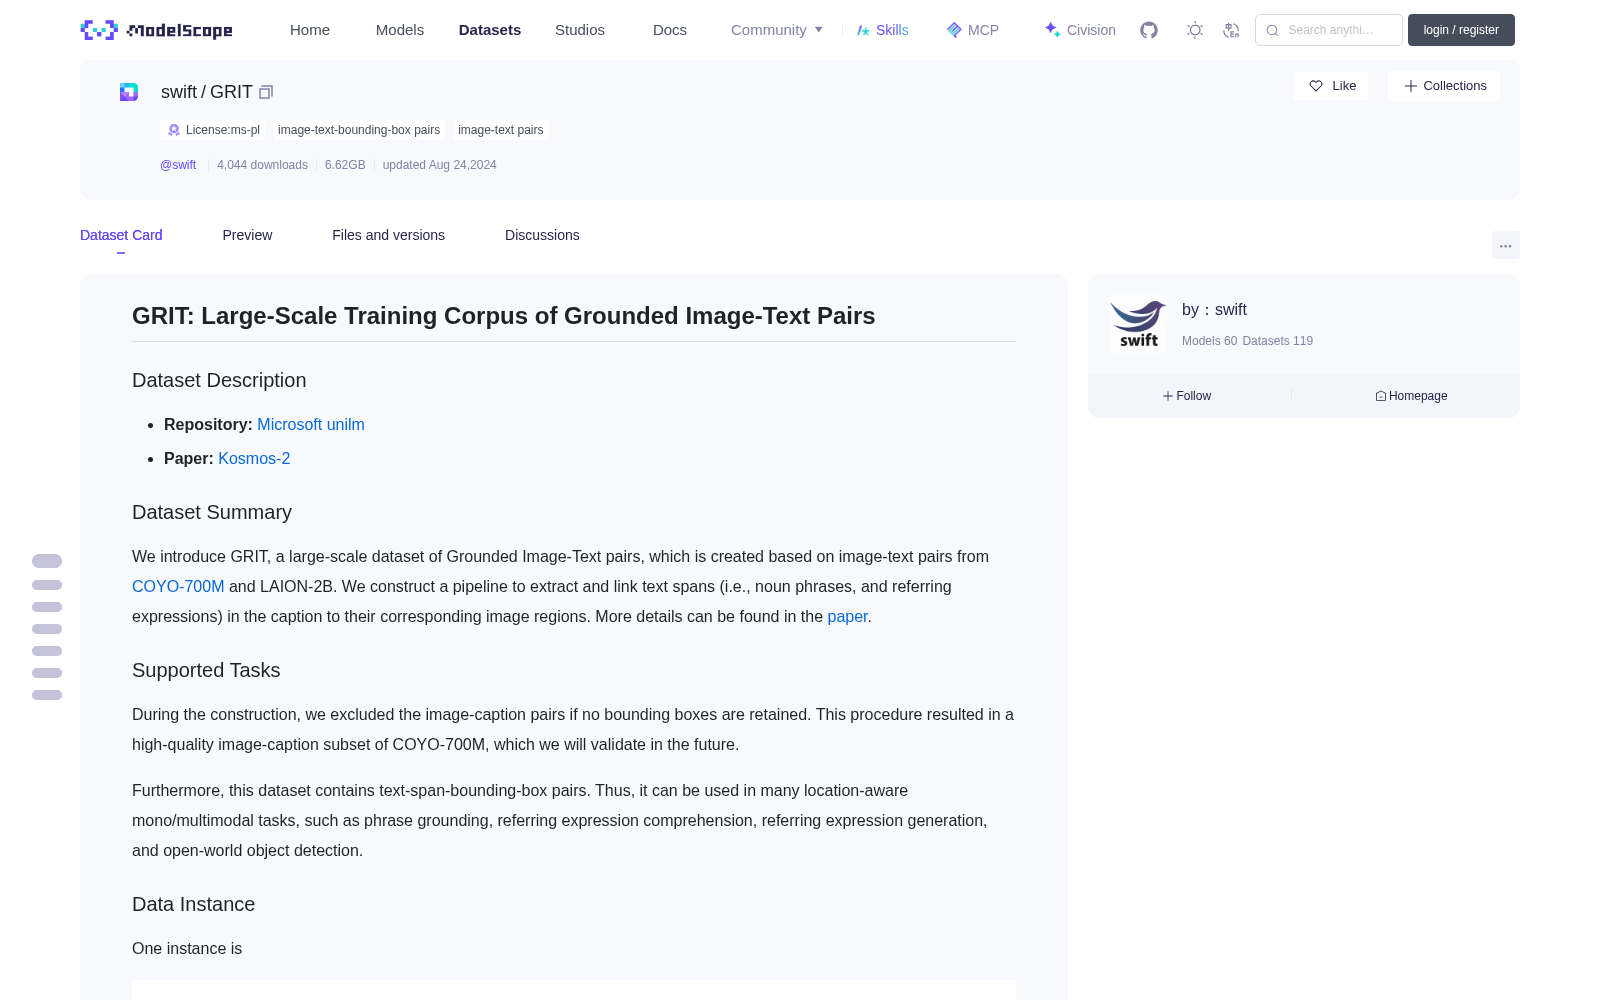Focus the Search anything input field

[x=1329, y=30]
